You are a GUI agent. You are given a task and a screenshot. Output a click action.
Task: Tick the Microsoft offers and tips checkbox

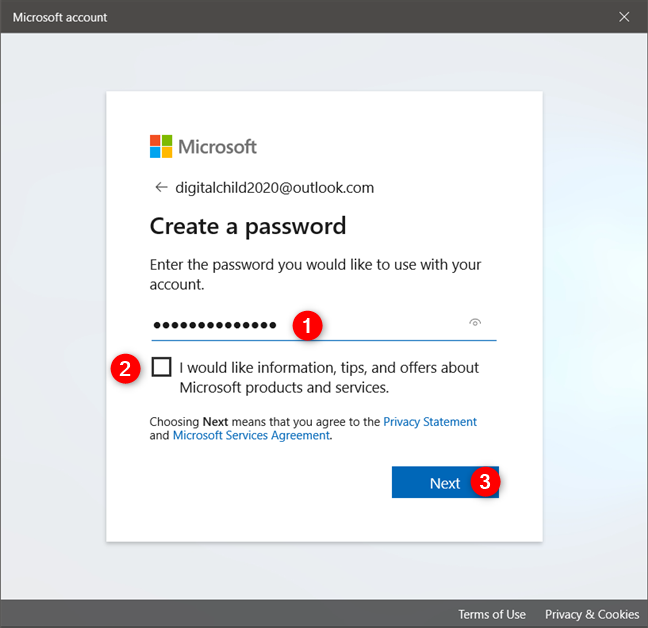161,367
